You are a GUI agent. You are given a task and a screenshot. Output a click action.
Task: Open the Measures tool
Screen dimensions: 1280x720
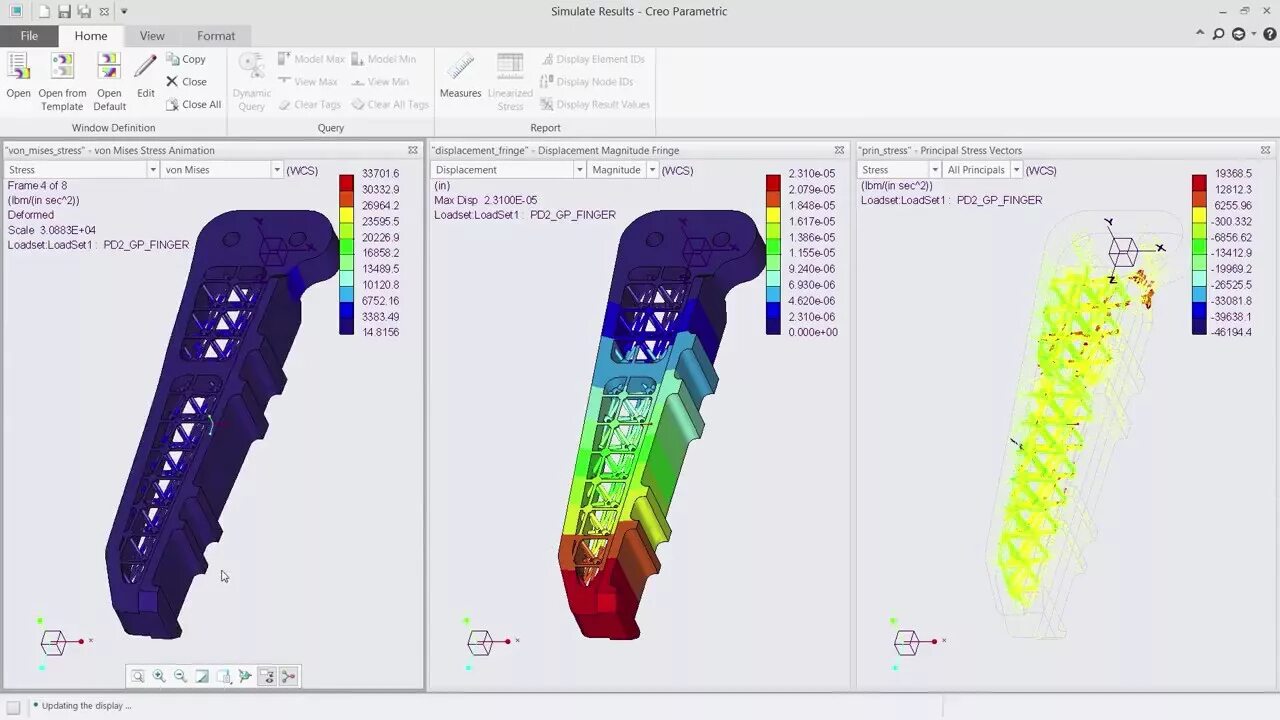coord(460,76)
